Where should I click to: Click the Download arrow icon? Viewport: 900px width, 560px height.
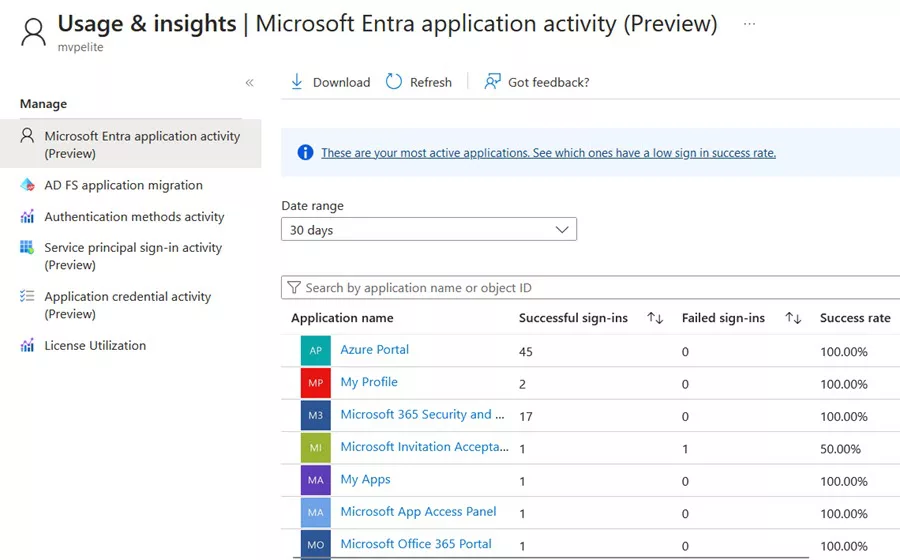pyautogui.click(x=296, y=81)
